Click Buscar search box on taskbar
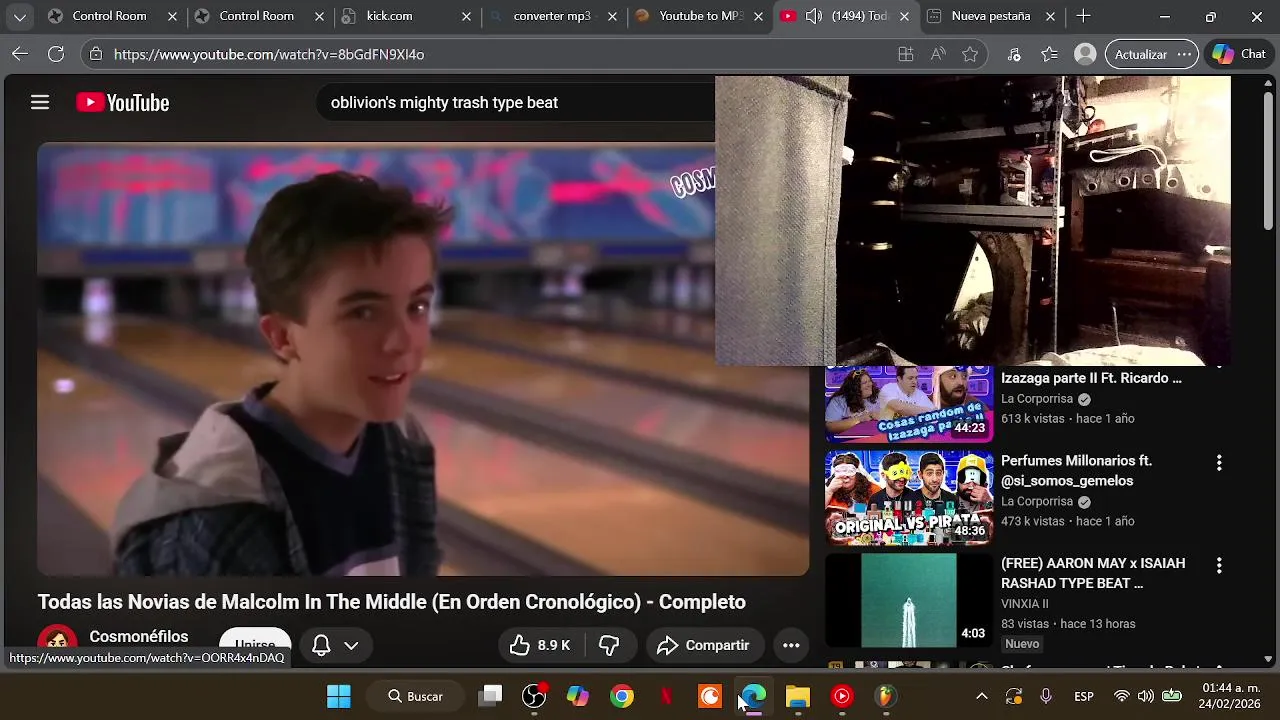The image size is (1280, 720). [x=415, y=696]
